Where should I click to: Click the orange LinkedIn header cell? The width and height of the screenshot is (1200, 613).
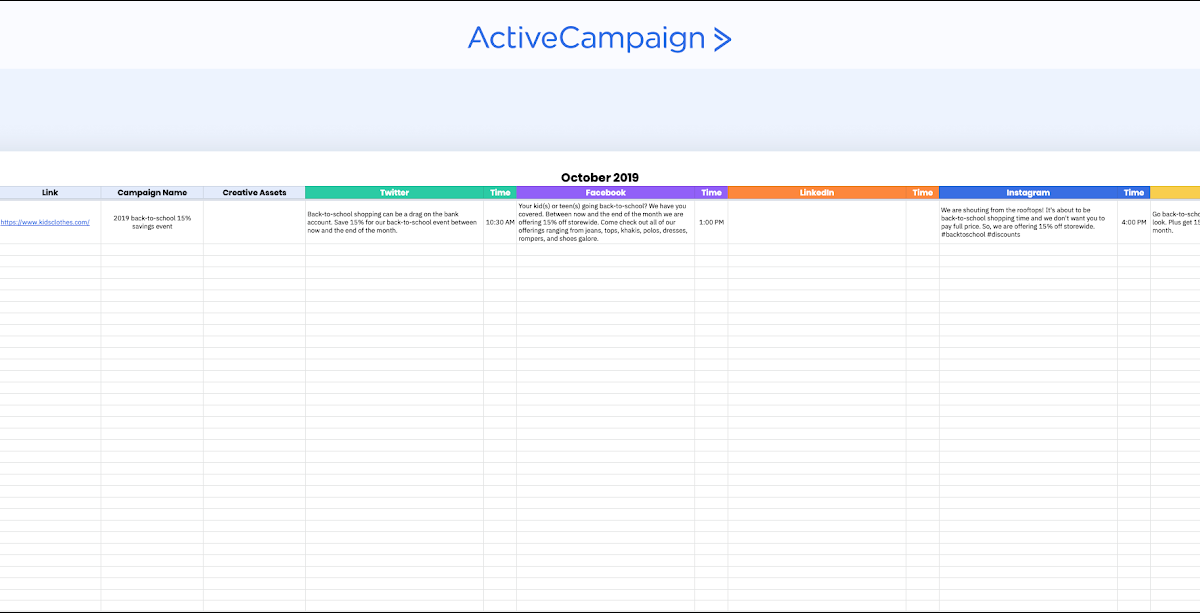point(816,193)
